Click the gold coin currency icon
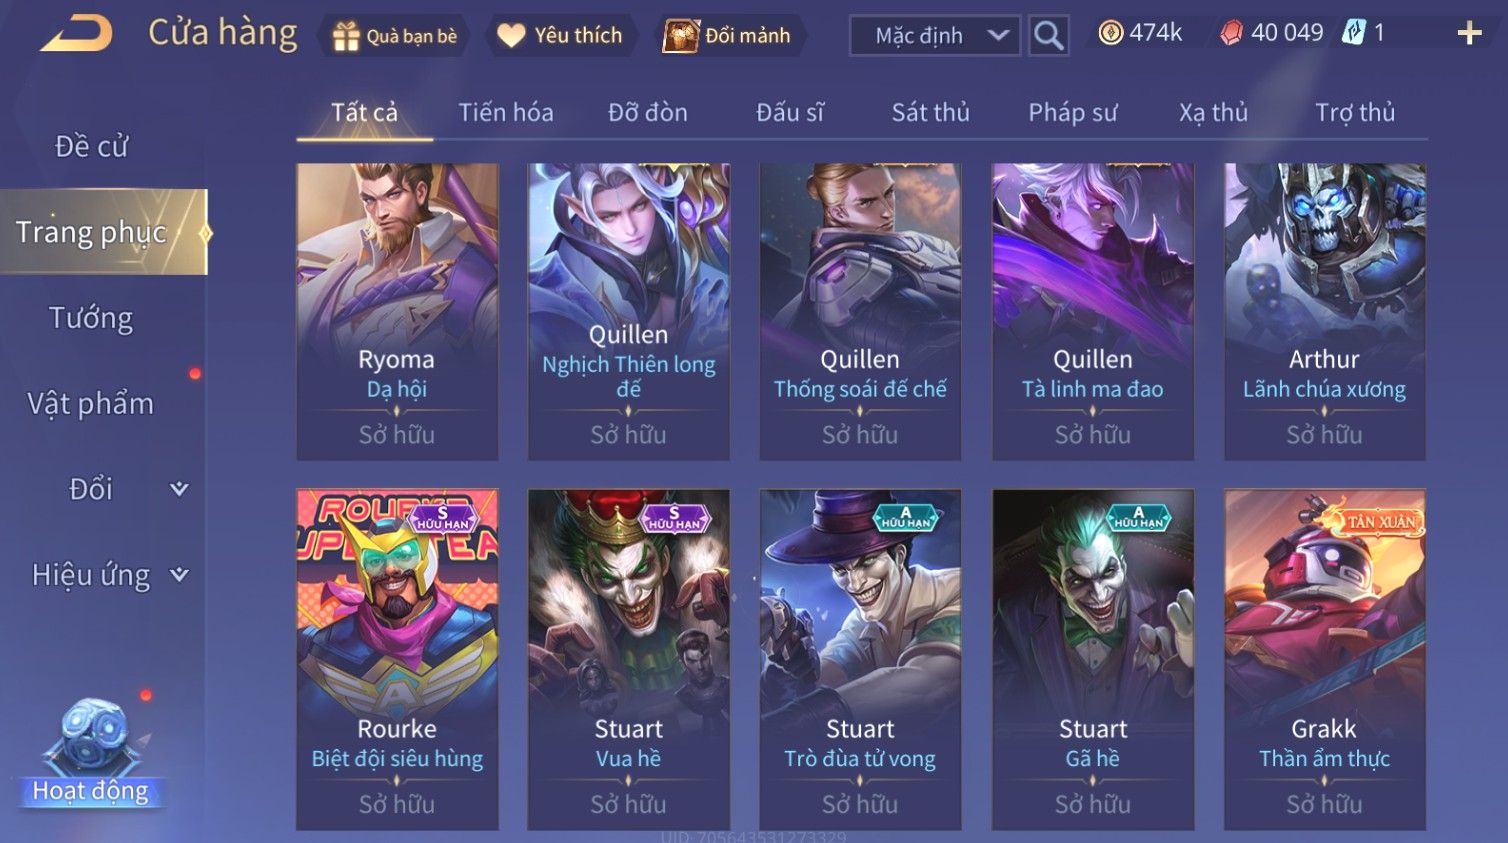Viewport: 1508px width, 843px height. point(1110,33)
